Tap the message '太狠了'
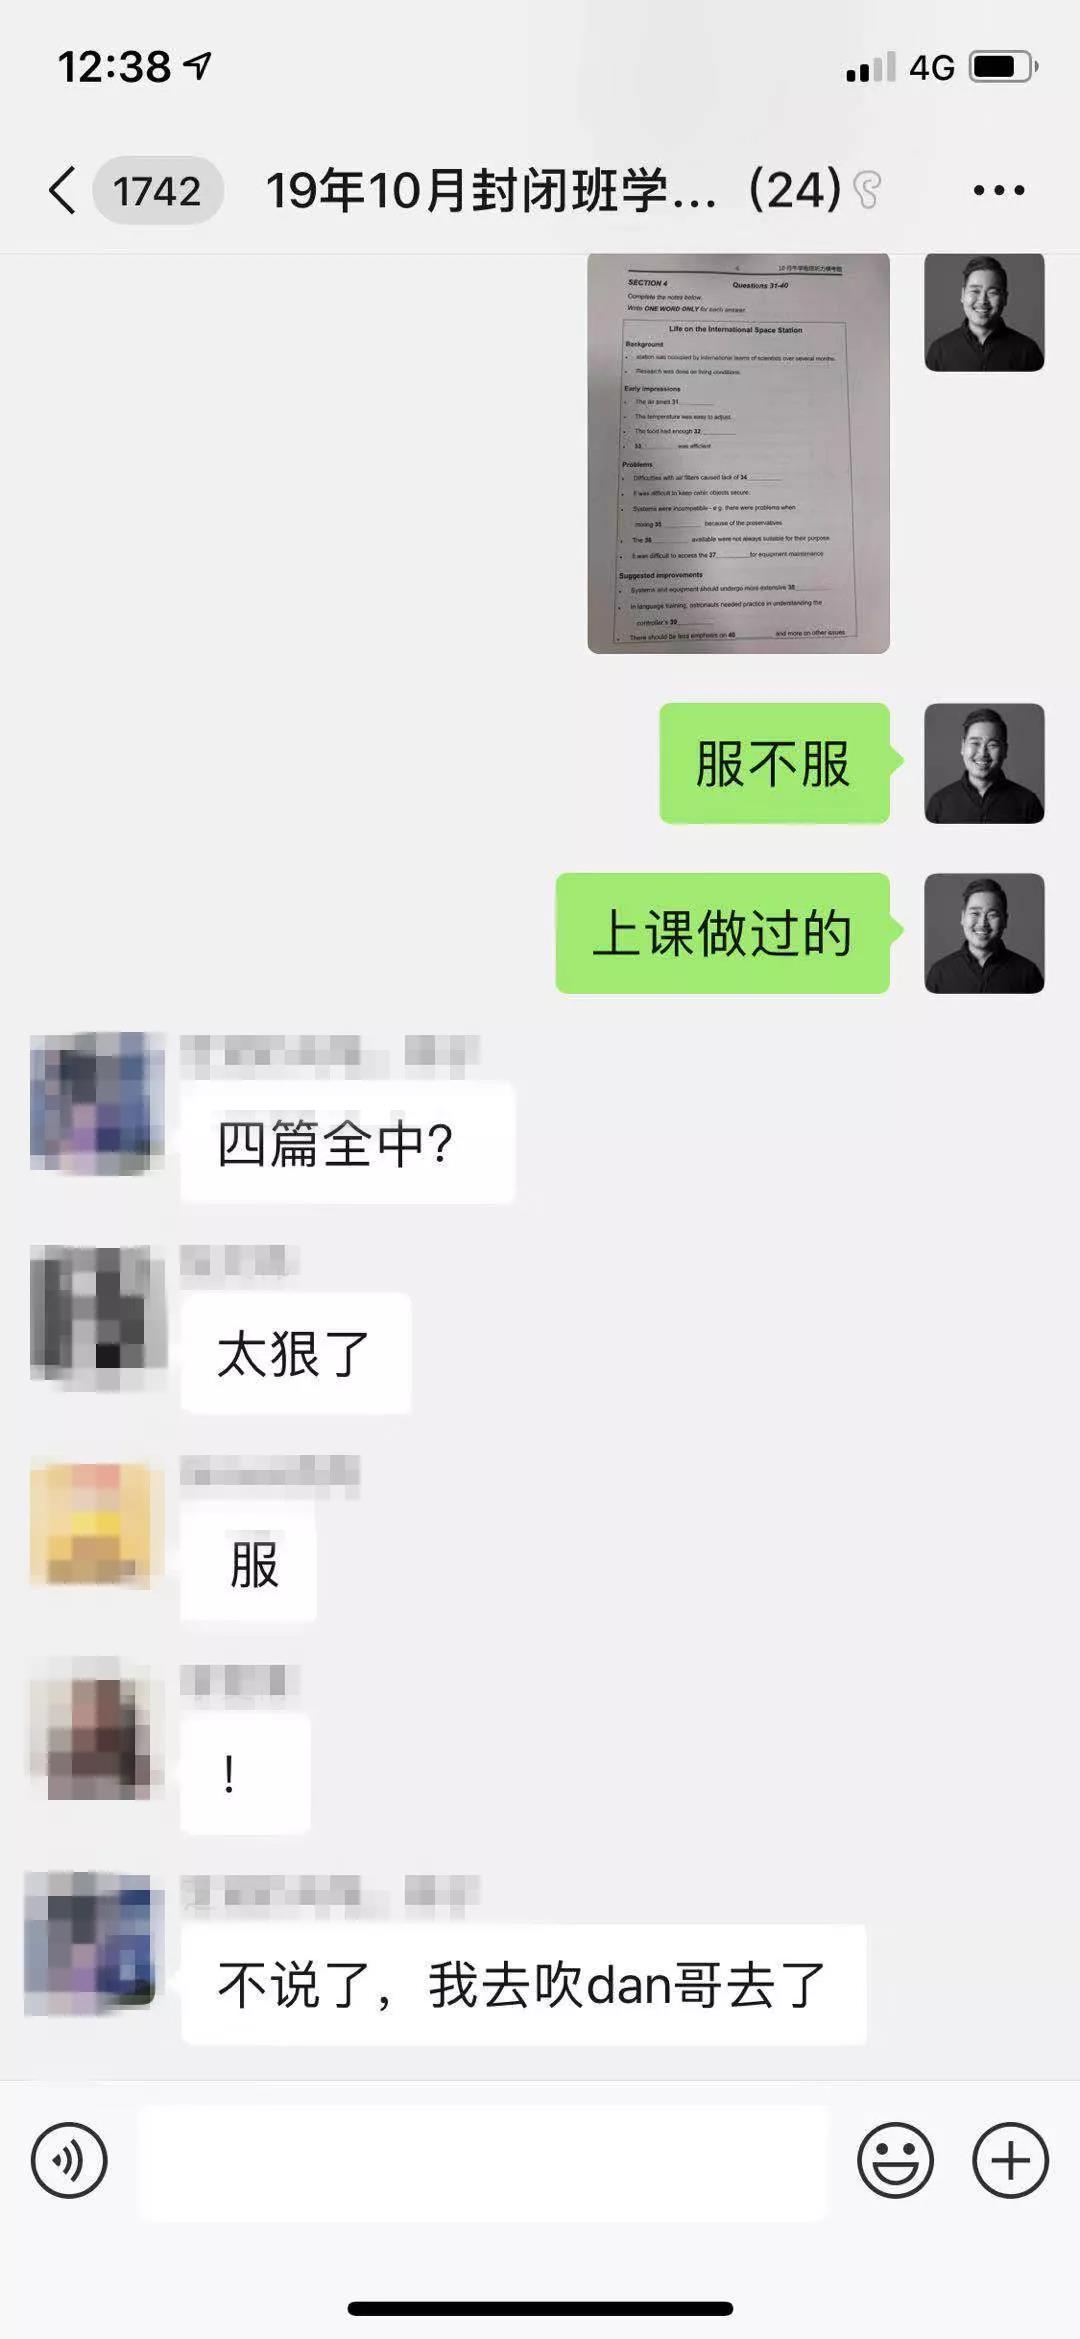The height and width of the screenshot is (2339, 1080). pyautogui.click(x=295, y=1353)
